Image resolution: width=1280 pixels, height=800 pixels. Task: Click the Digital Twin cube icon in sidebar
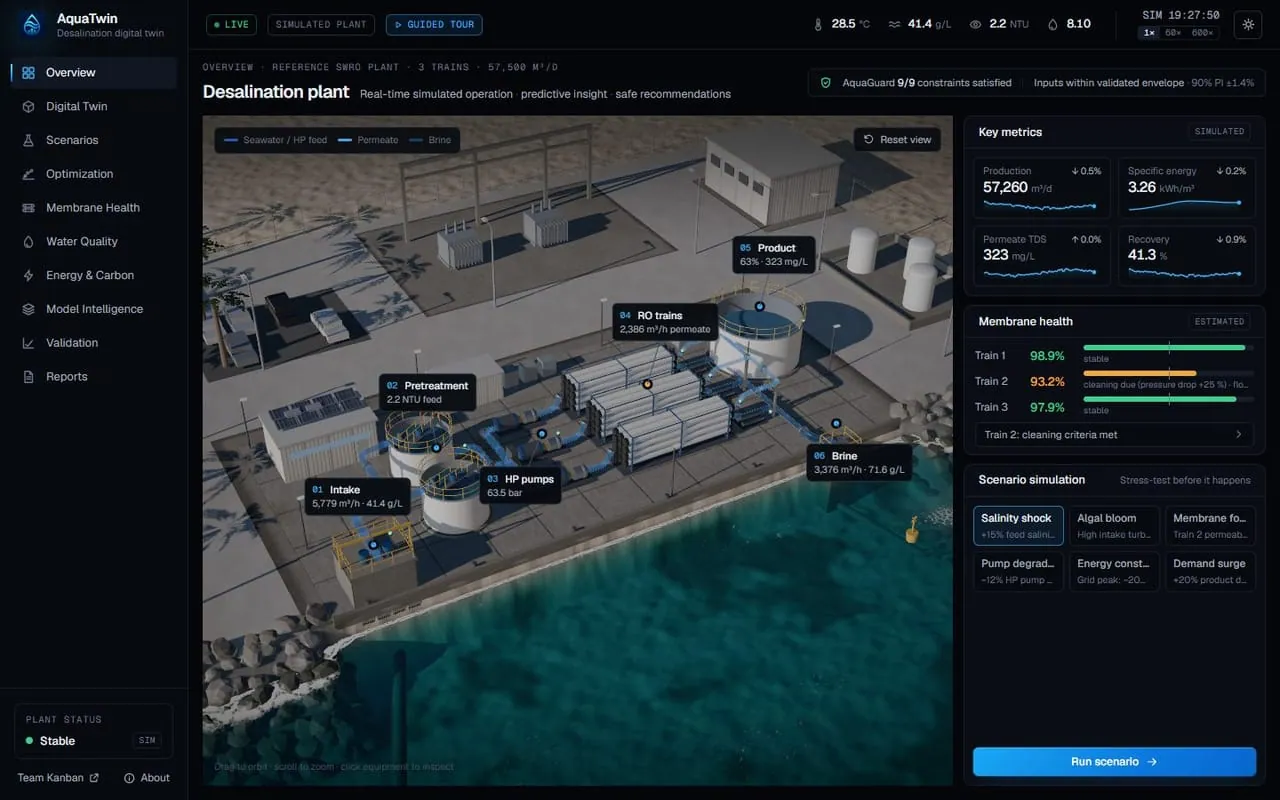click(x=28, y=106)
